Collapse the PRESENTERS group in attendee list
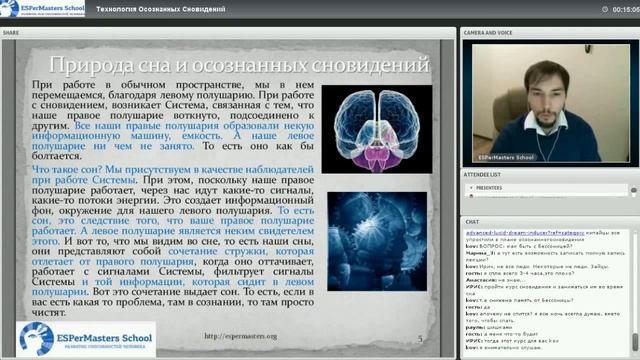 [471, 188]
